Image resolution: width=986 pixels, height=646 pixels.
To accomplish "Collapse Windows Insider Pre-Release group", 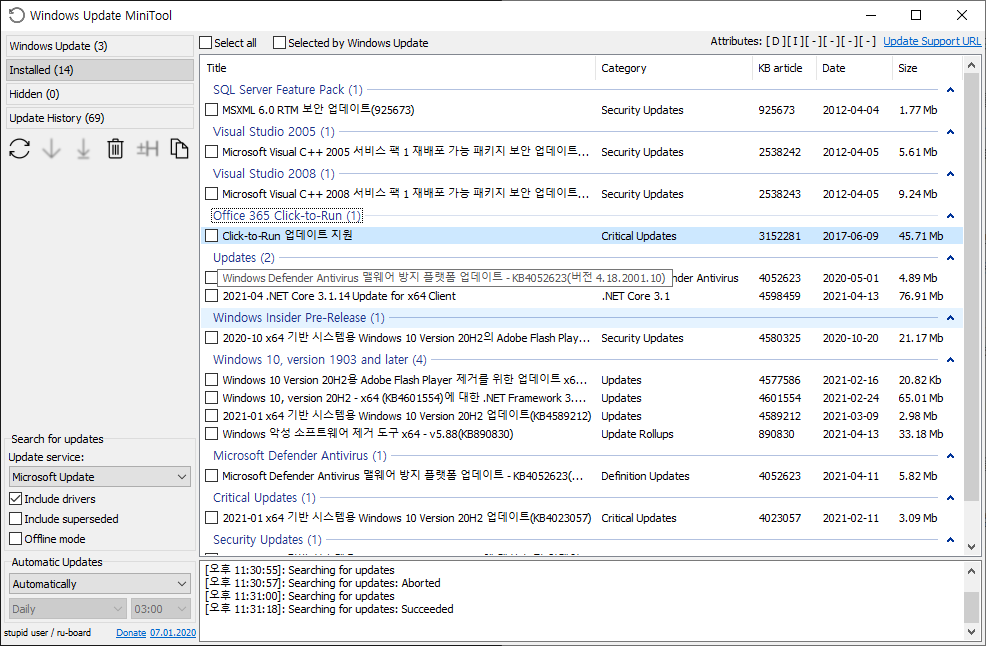I will [950, 318].
